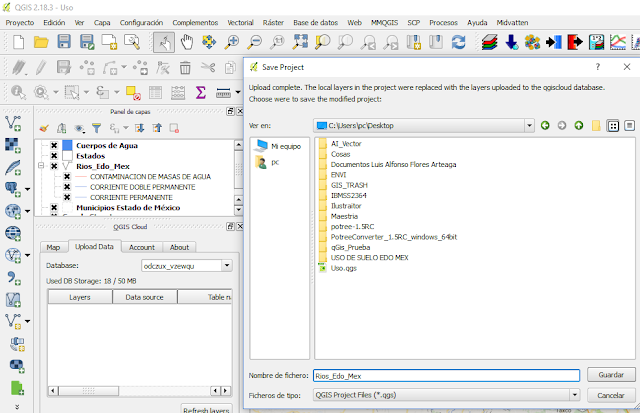The width and height of the screenshot is (640, 413).
Task: Toggle CONTAMINACION DE MASAS DE AGUA checkbox
Action: (x=67, y=176)
